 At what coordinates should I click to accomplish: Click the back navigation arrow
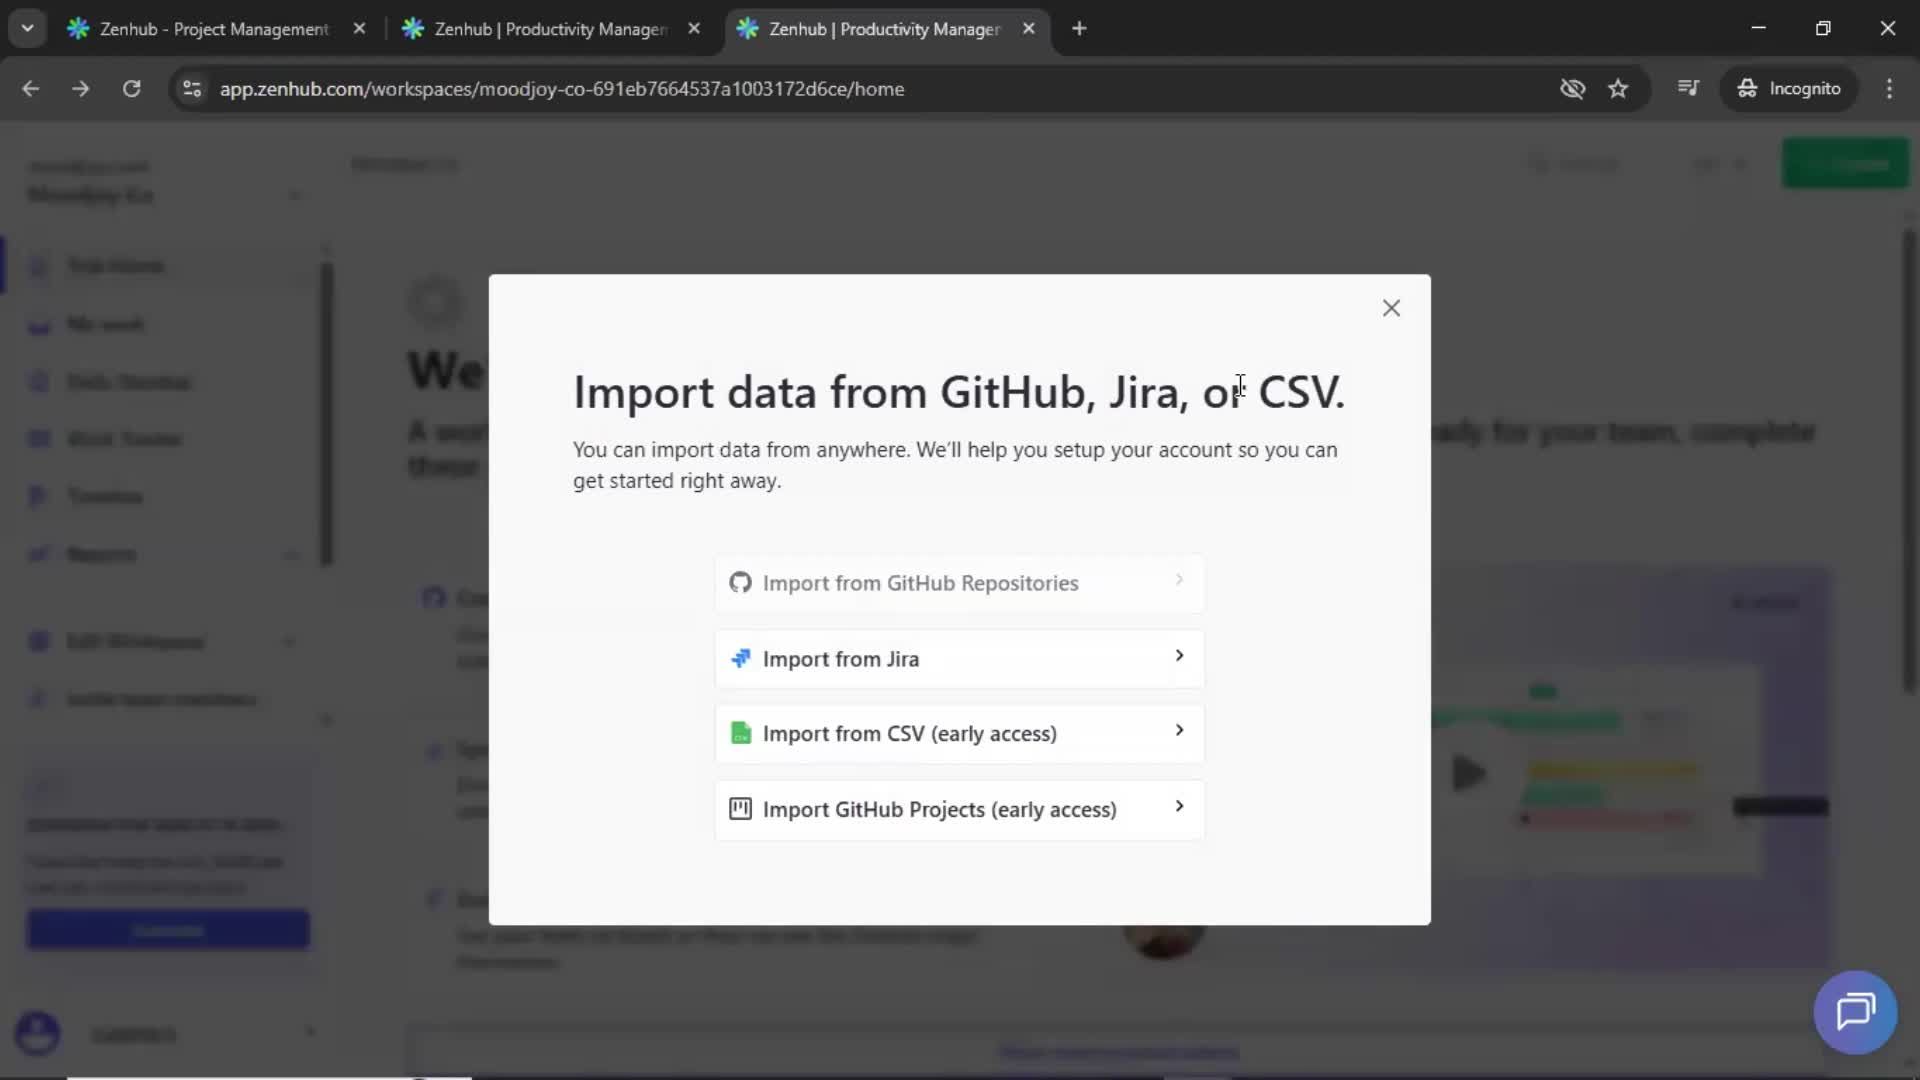pyautogui.click(x=31, y=88)
